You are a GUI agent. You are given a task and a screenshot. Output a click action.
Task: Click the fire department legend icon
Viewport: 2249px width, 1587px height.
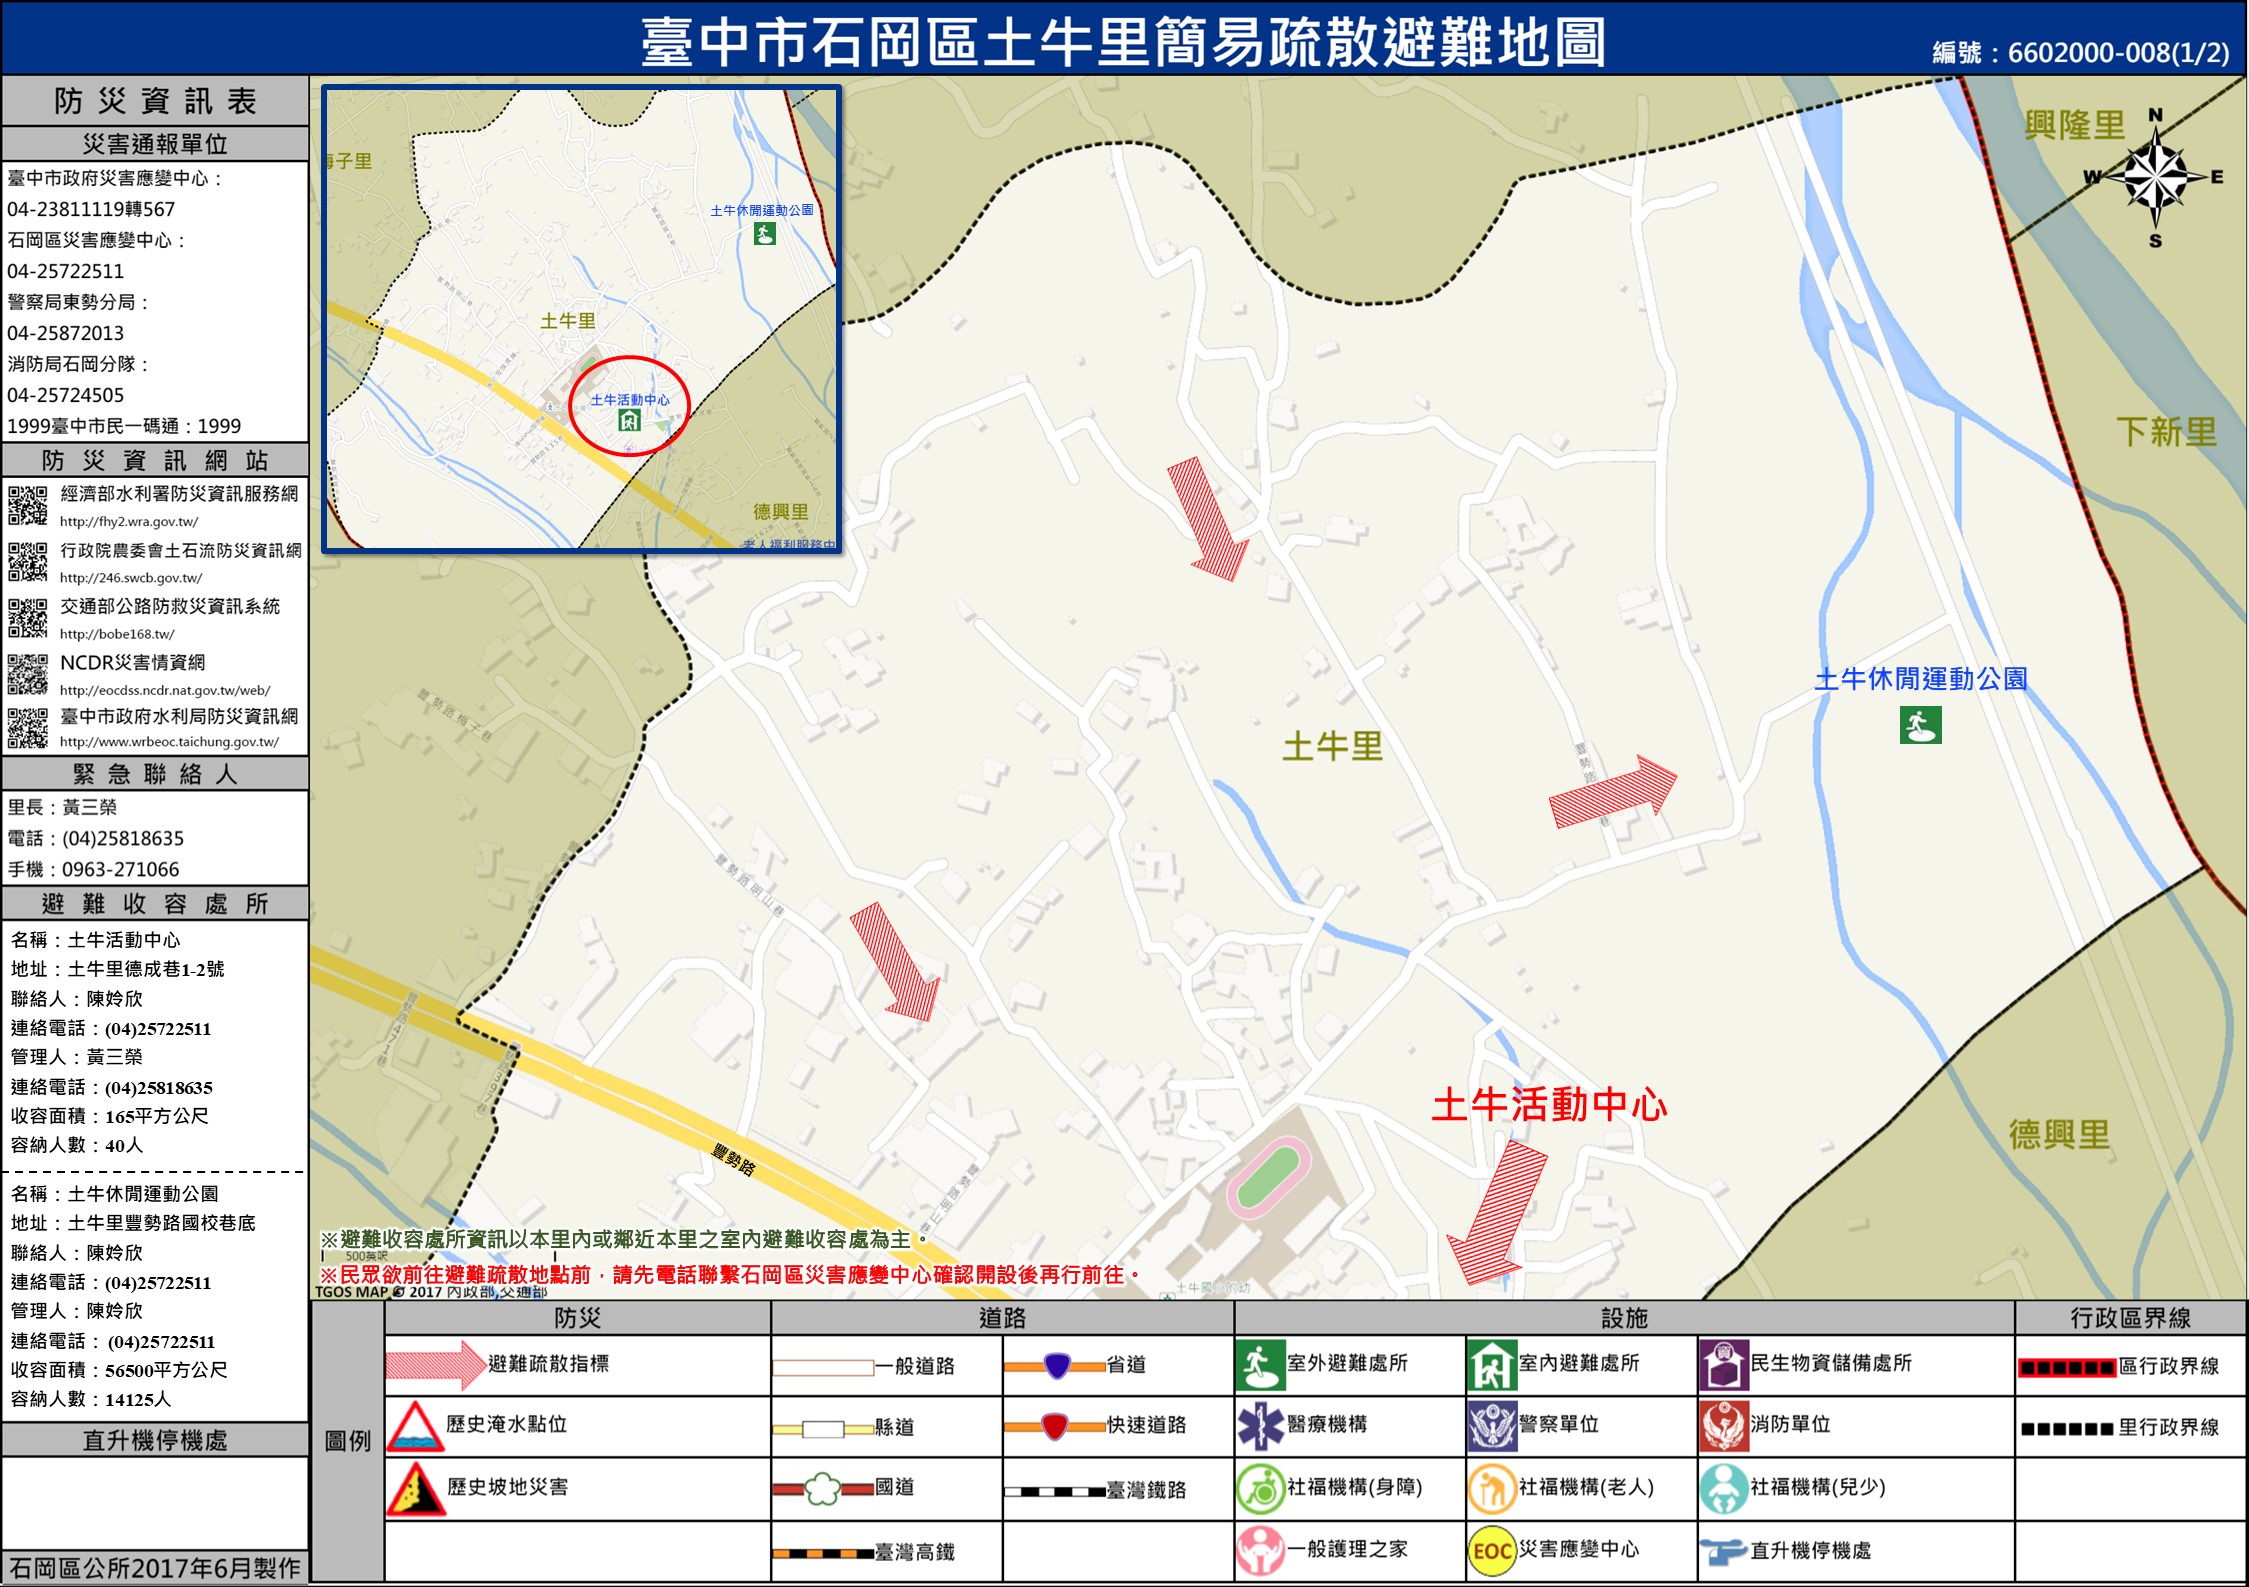1723,1426
